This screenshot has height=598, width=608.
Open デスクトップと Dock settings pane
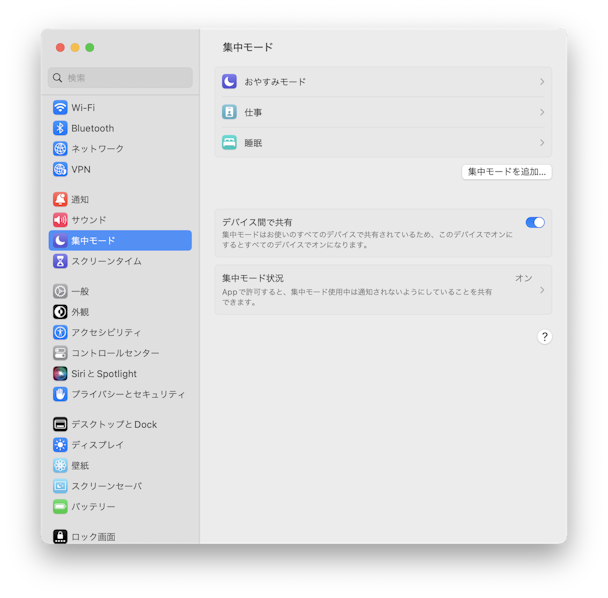pos(120,424)
